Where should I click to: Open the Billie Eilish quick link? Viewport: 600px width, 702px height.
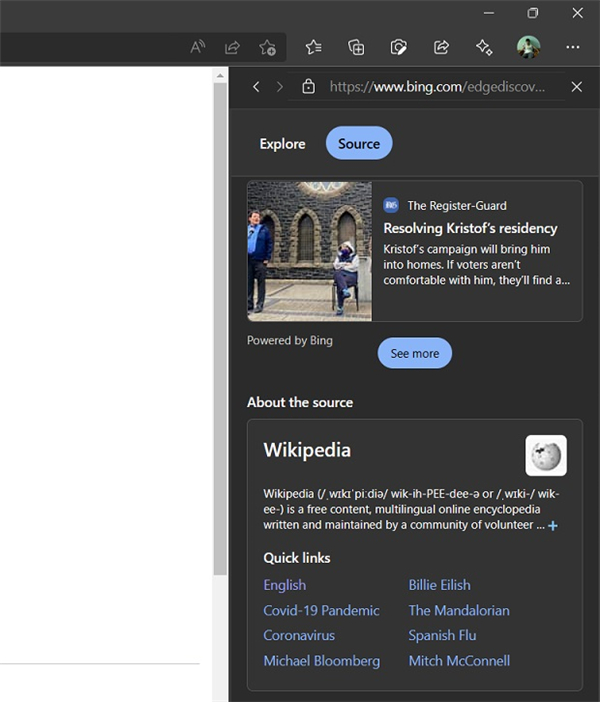pyautogui.click(x=439, y=585)
